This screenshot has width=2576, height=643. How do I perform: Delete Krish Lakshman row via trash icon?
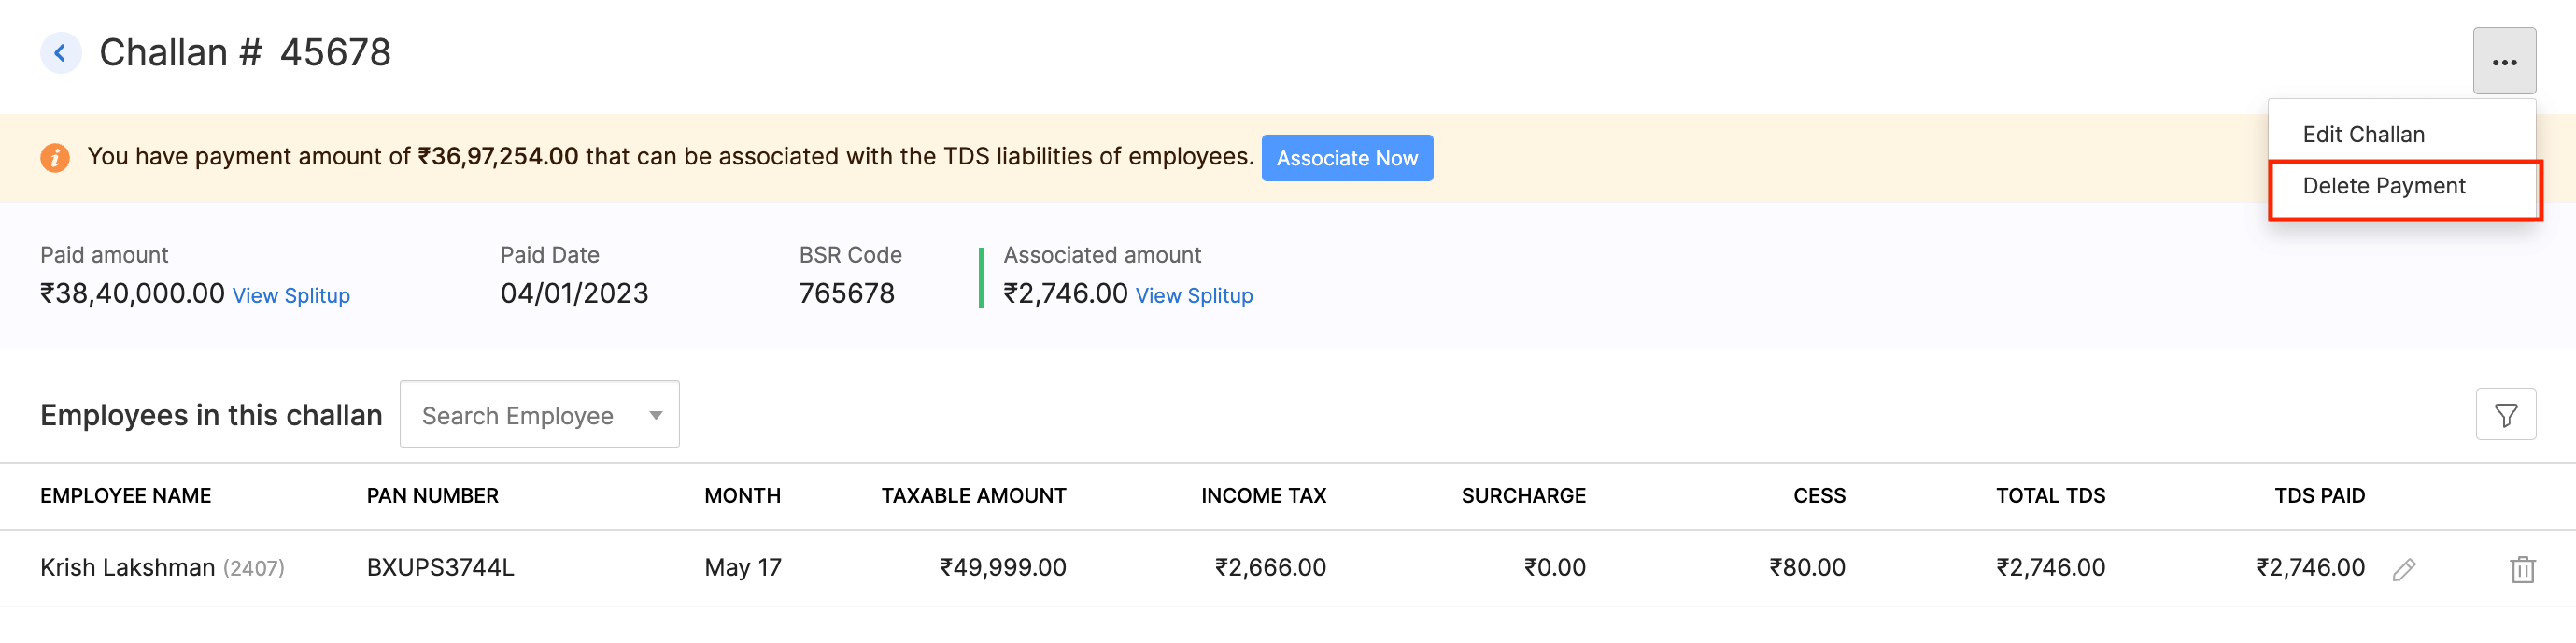[2521, 570]
